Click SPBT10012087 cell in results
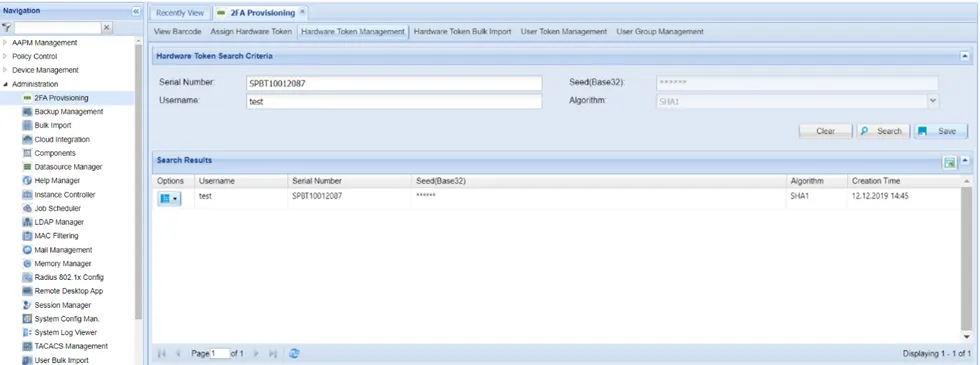 pos(349,196)
